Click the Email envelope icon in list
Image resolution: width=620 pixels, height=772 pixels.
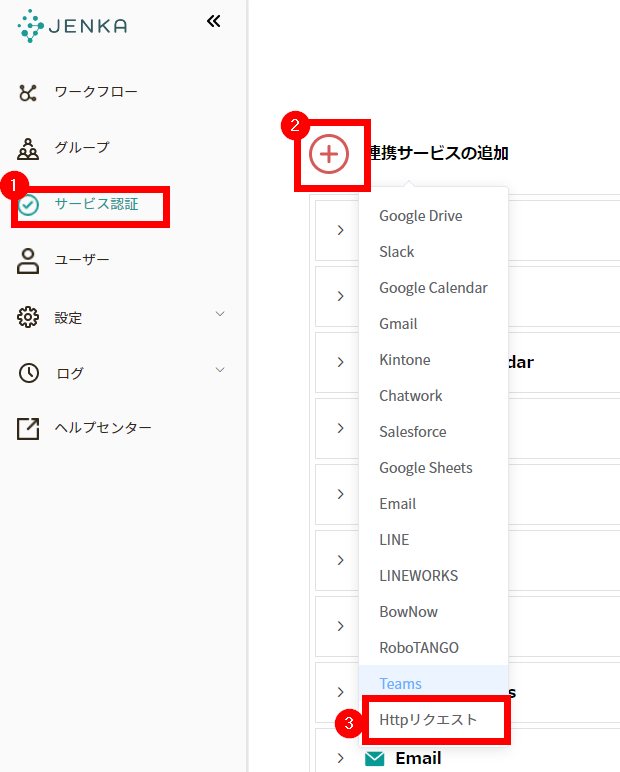(375, 759)
